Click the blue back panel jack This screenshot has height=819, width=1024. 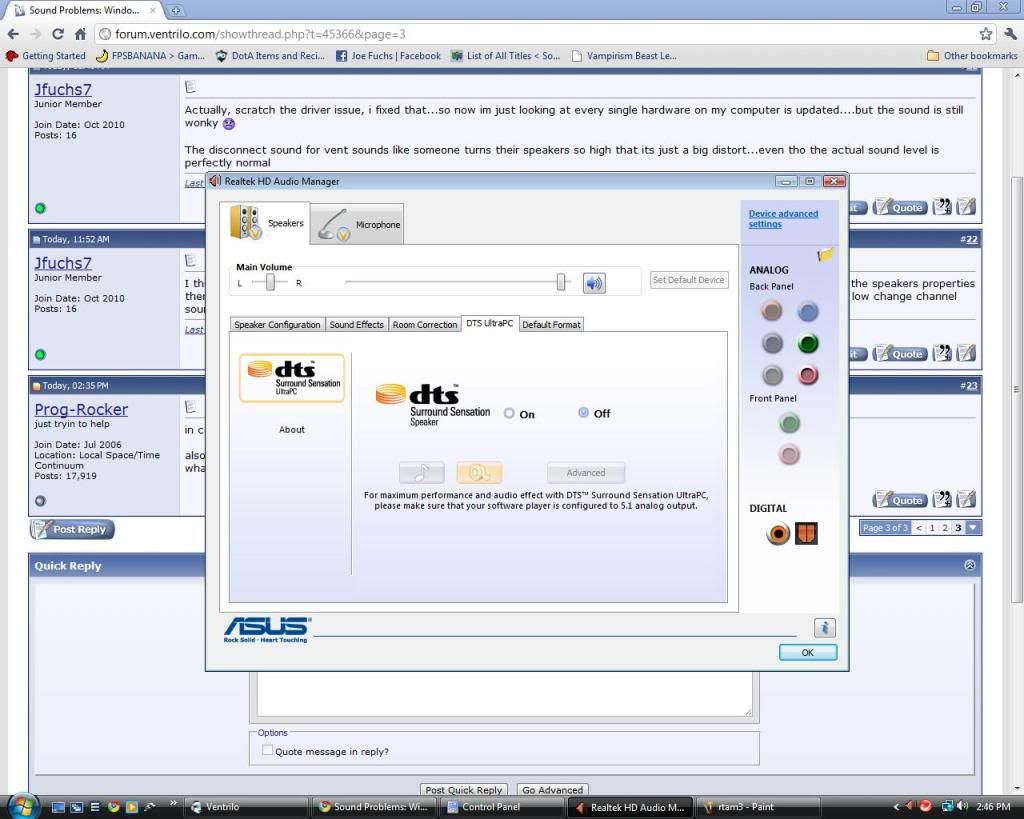pyautogui.click(x=808, y=312)
